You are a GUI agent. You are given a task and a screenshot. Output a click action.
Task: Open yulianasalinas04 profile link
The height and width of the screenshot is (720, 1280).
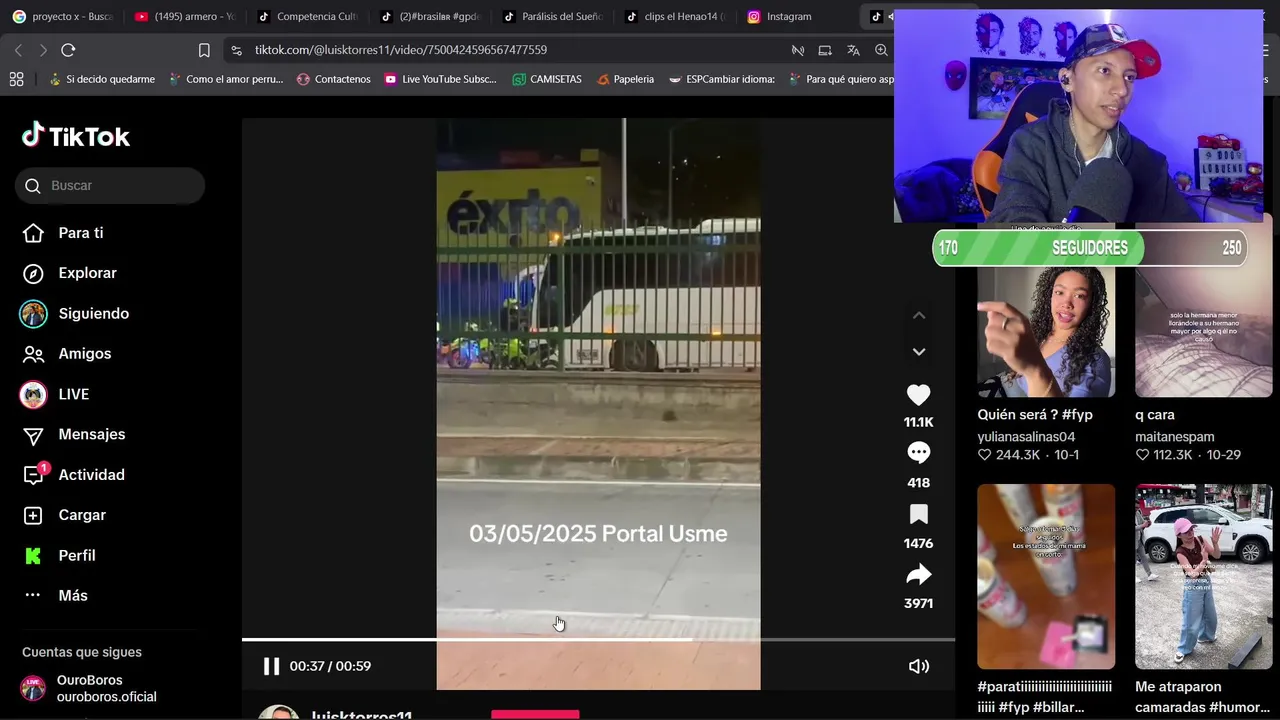coord(1026,437)
